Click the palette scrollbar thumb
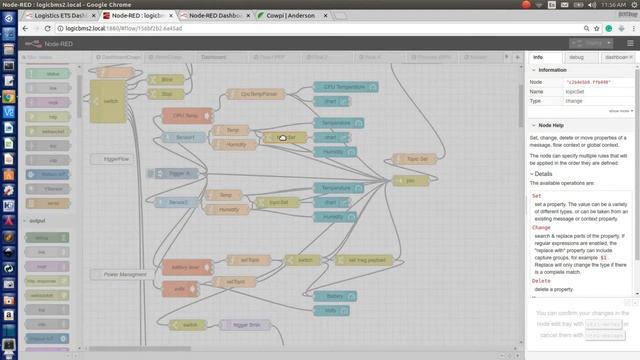The image size is (640, 360). (x=80, y=96)
